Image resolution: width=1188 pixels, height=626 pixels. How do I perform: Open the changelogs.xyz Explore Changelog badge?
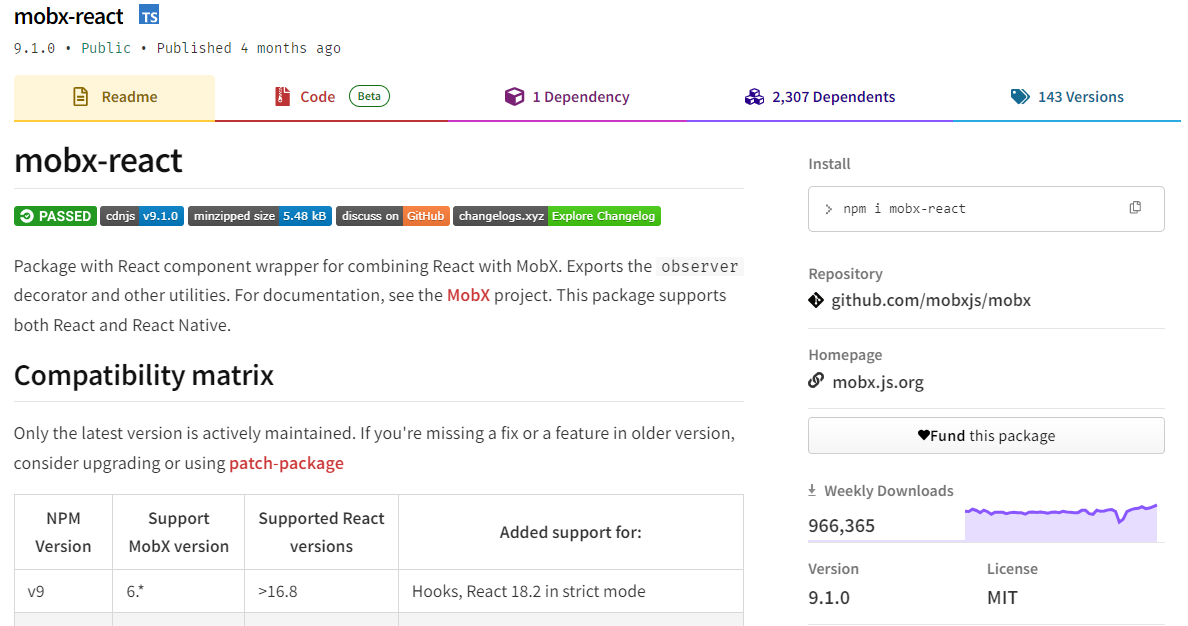pos(557,216)
